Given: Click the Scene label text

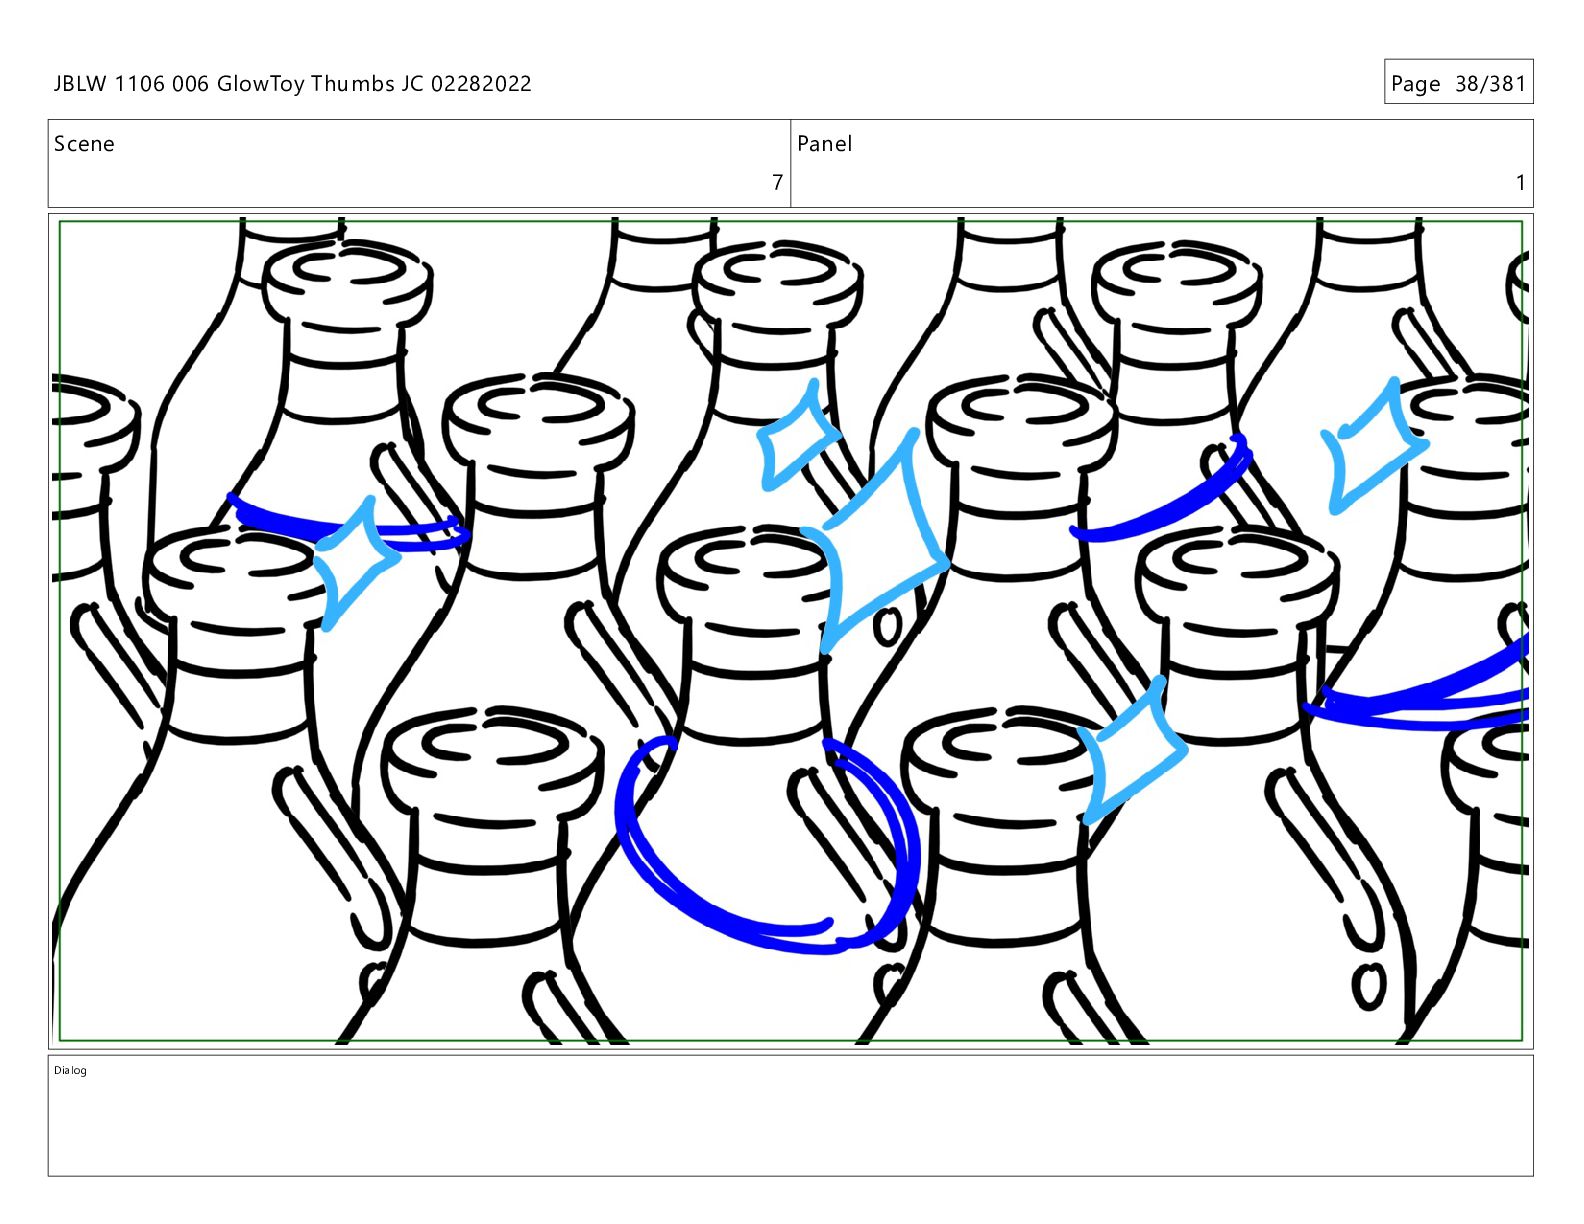Looking at the screenshot, I should 84,144.
